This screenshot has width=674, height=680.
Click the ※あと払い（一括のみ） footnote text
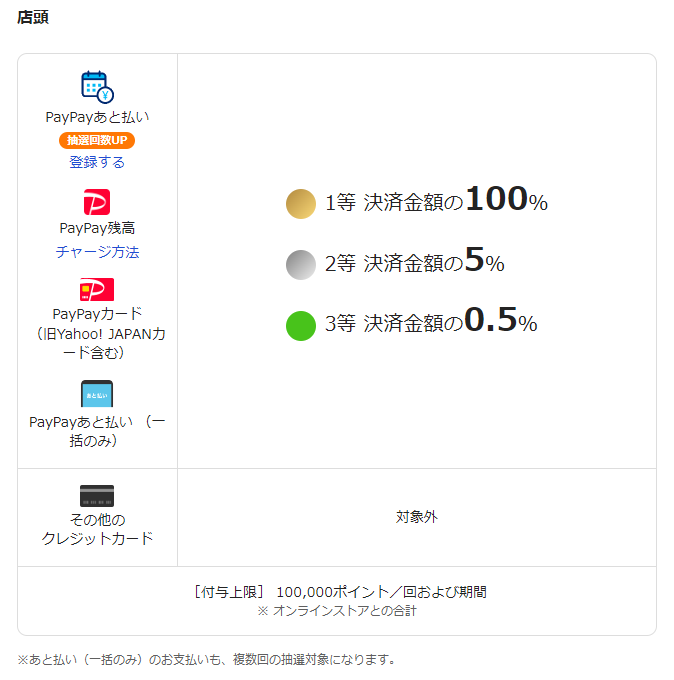(206, 659)
